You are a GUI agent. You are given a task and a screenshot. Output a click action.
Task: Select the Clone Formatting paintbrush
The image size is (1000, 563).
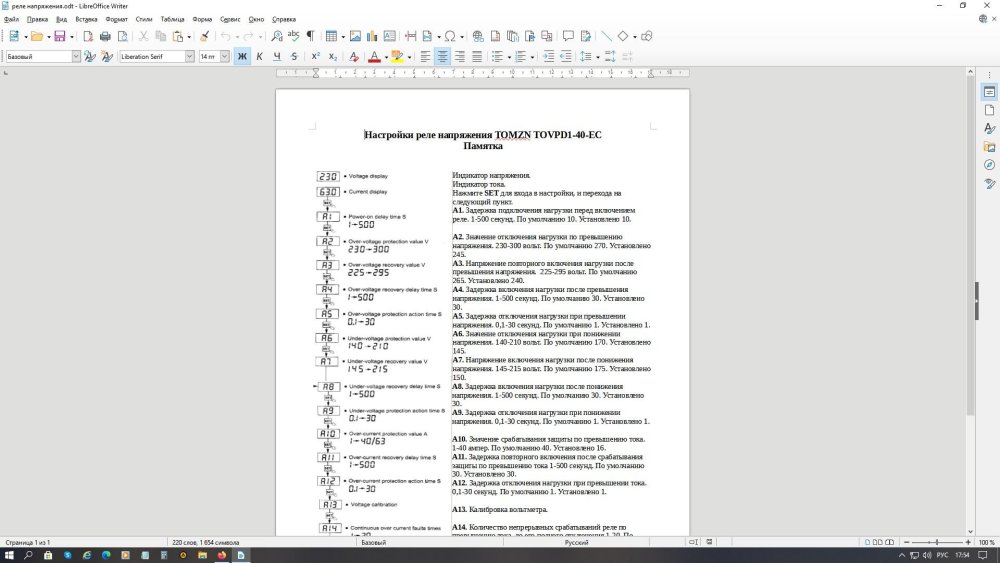tap(204, 36)
